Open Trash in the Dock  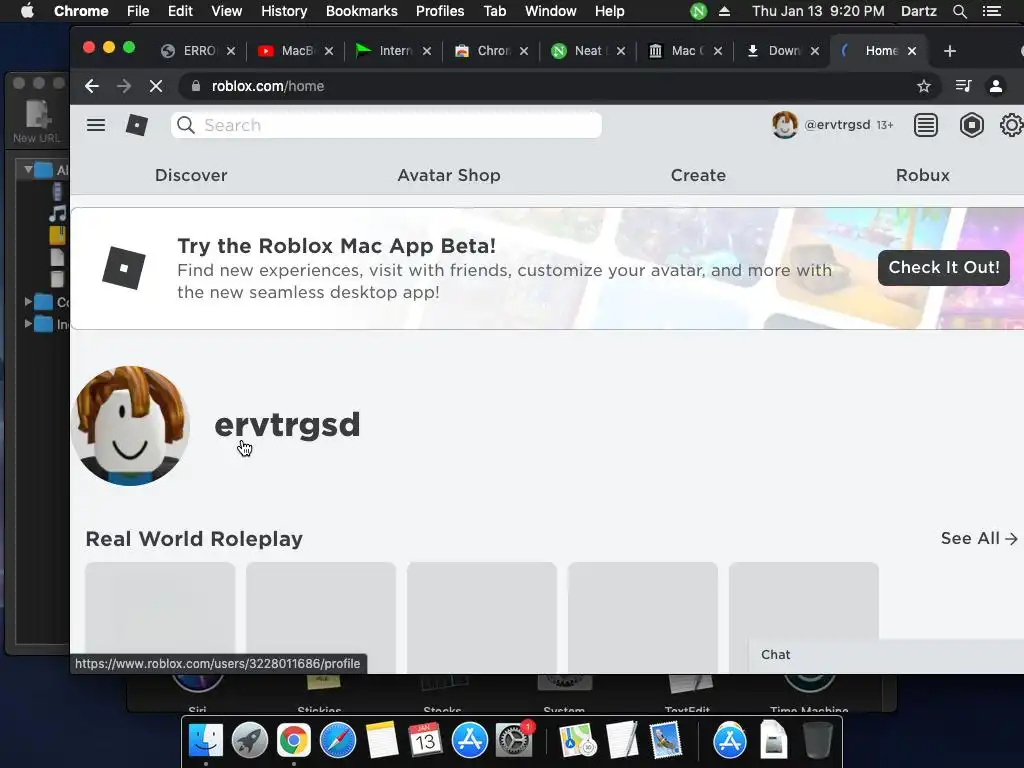[817, 741]
